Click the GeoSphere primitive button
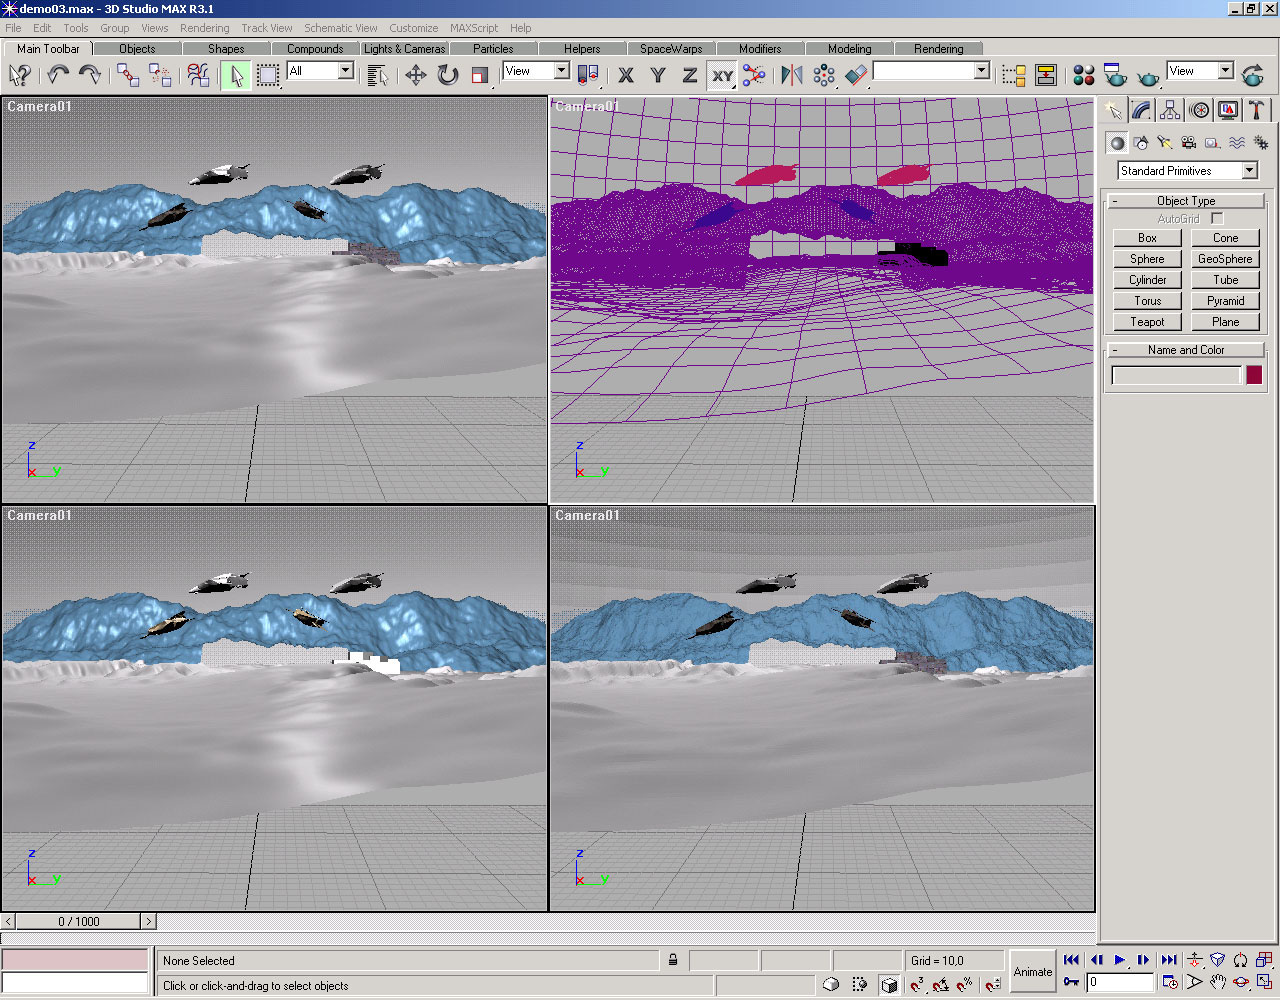Screen dimensions: 1280x1000 click(x=1225, y=259)
